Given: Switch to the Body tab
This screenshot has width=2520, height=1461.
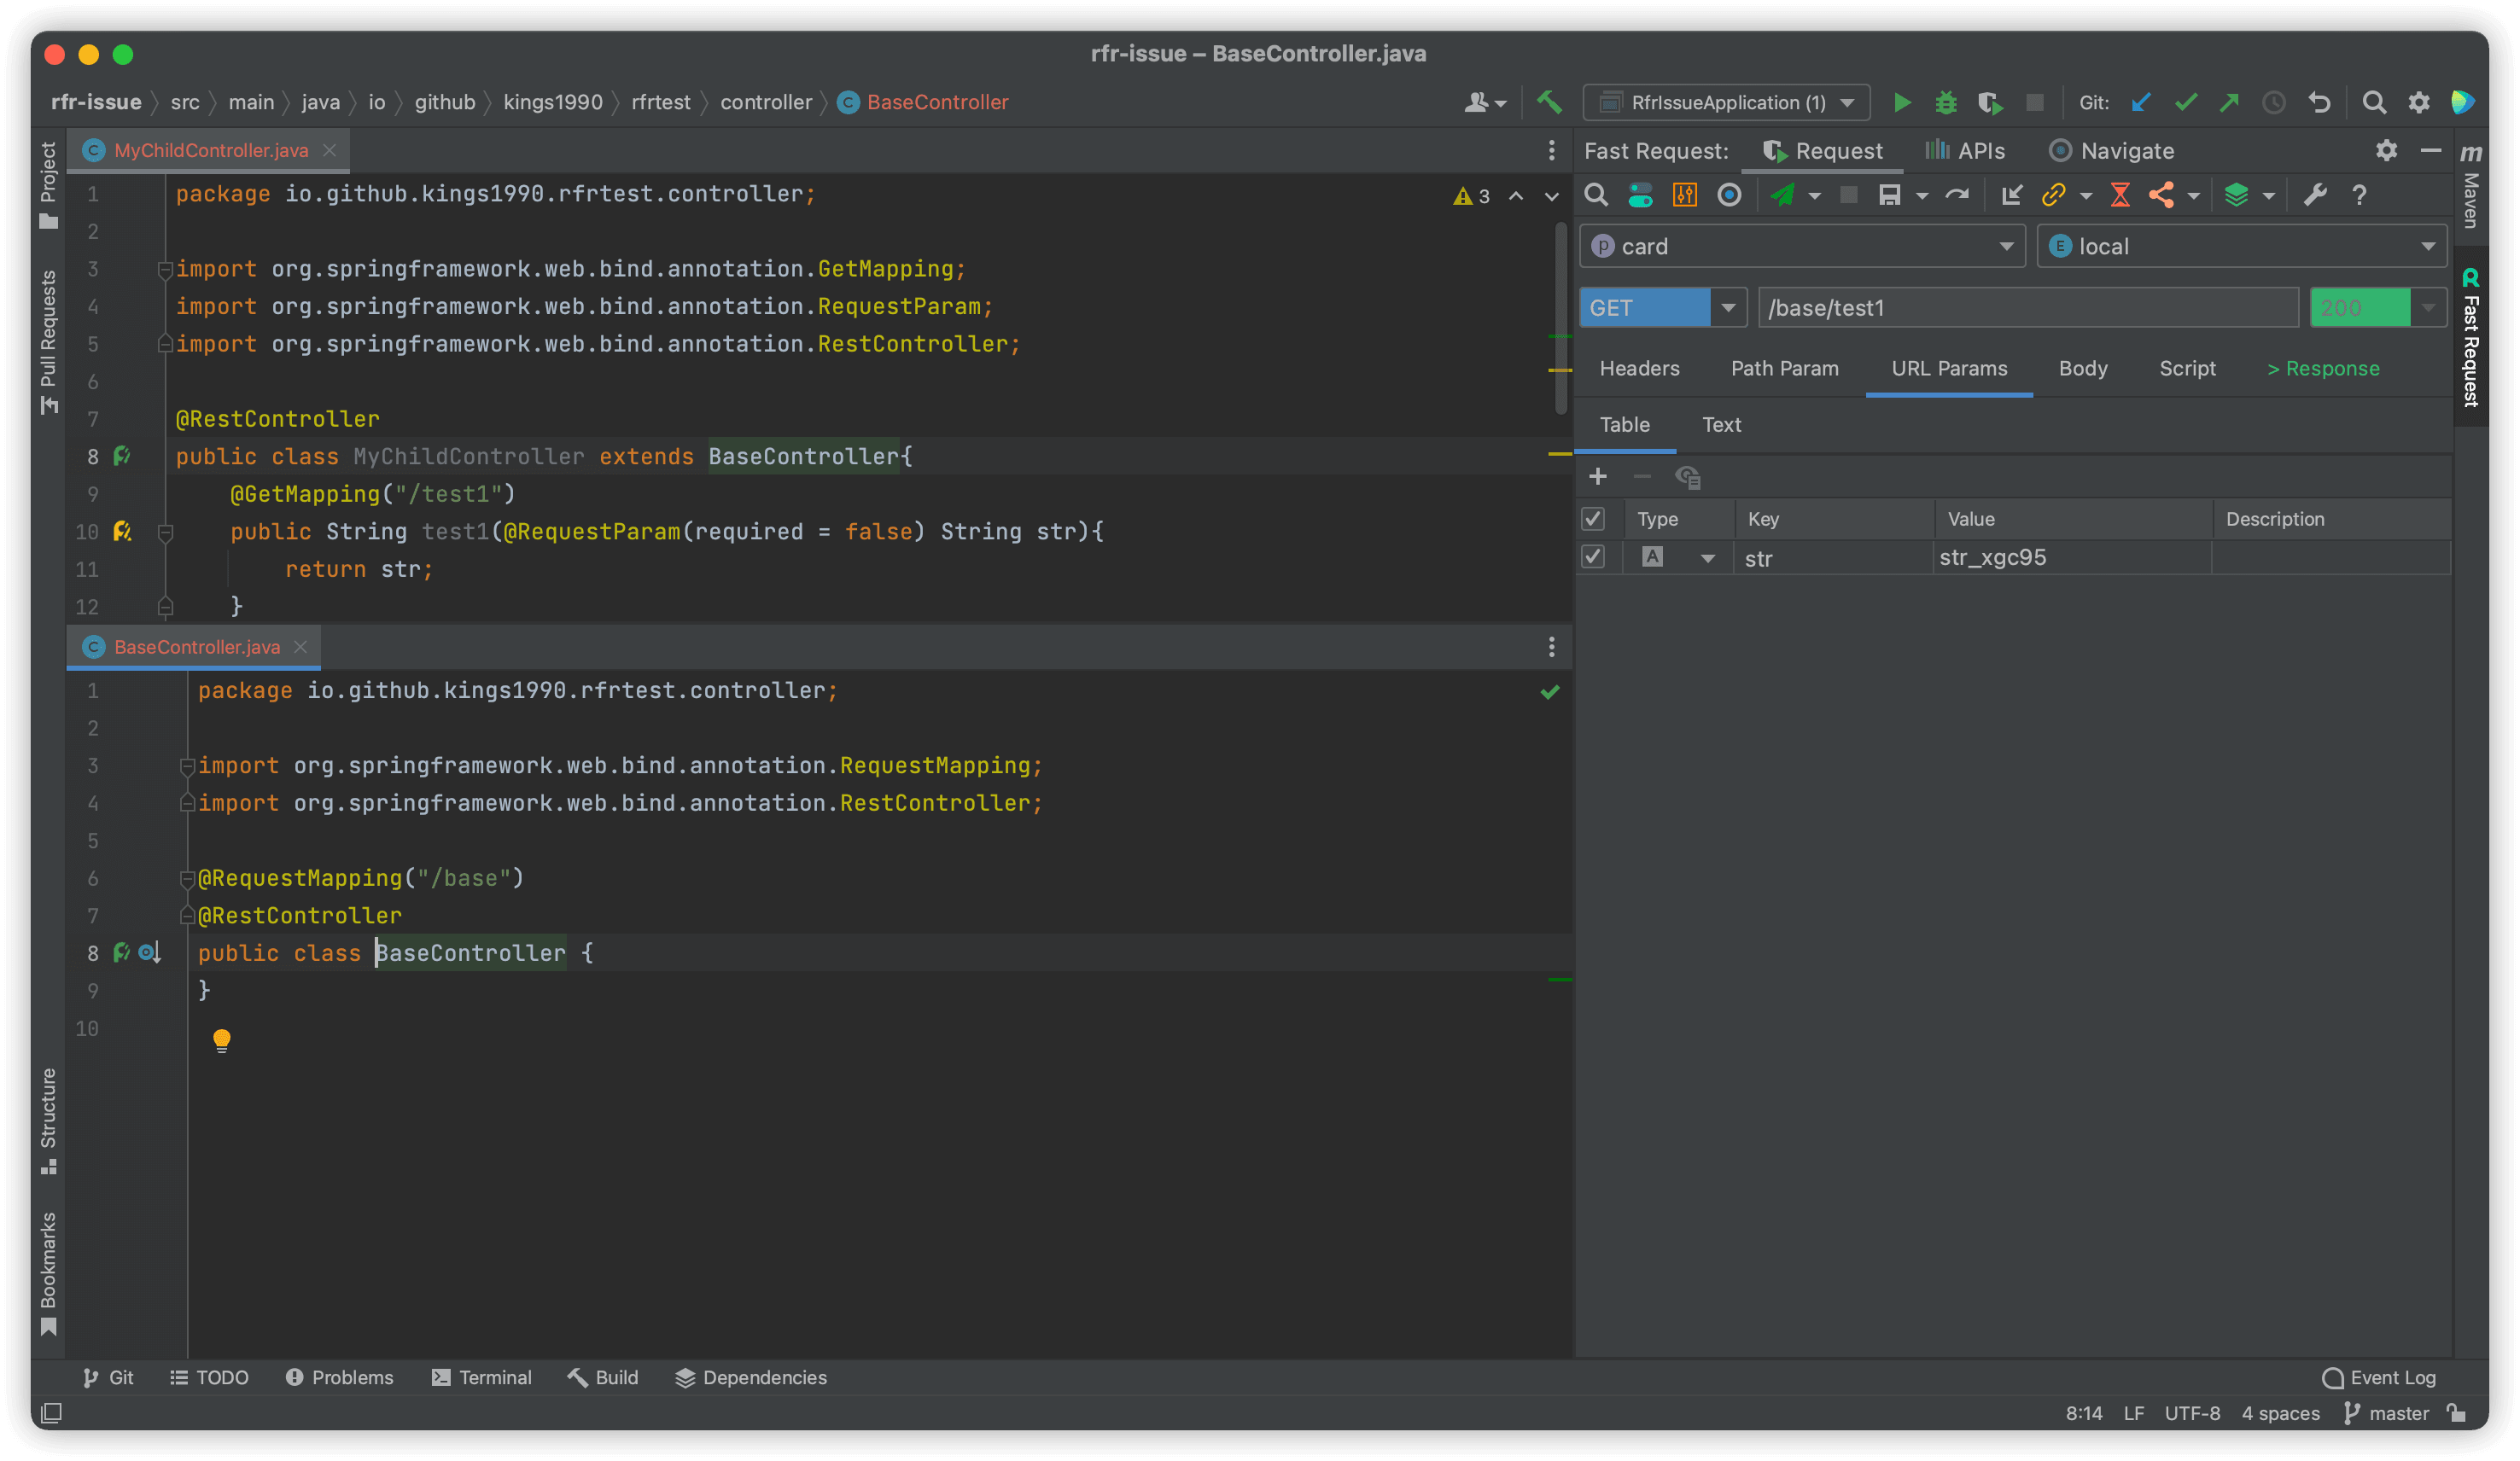Looking at the screenshot, I should [2082, 369].
